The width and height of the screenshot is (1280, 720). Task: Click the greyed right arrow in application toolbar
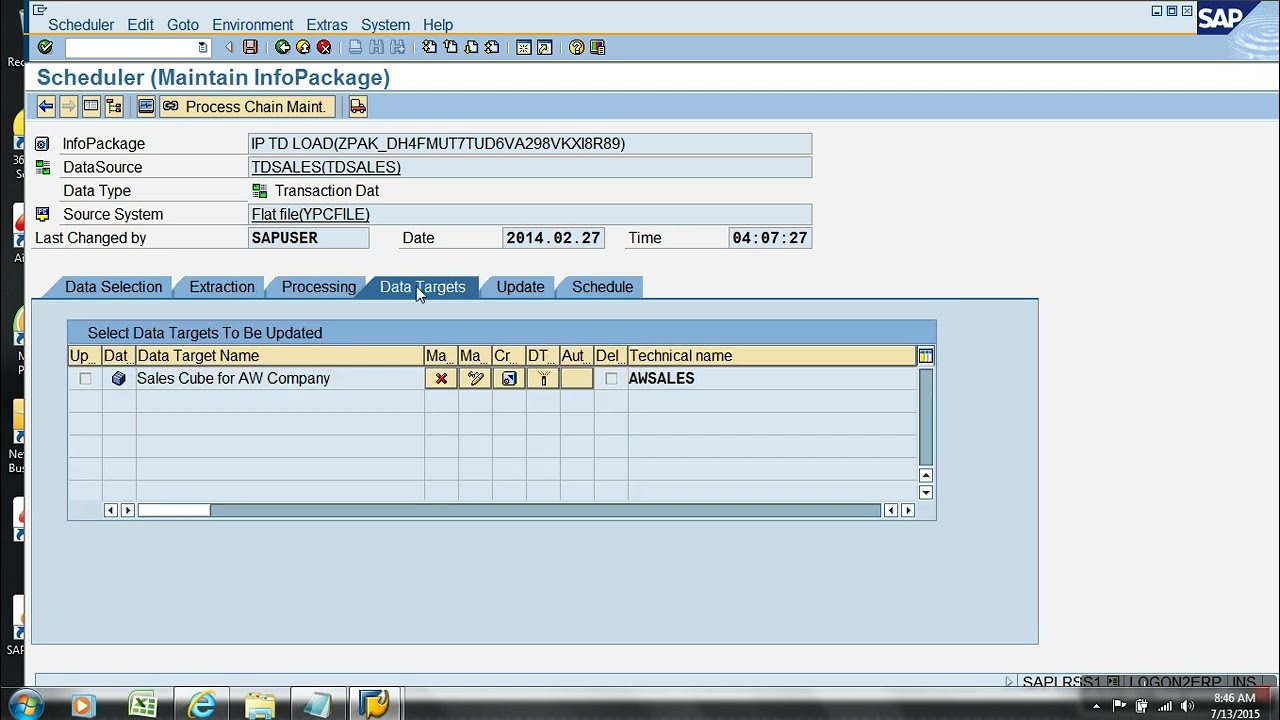pos(68,106)
